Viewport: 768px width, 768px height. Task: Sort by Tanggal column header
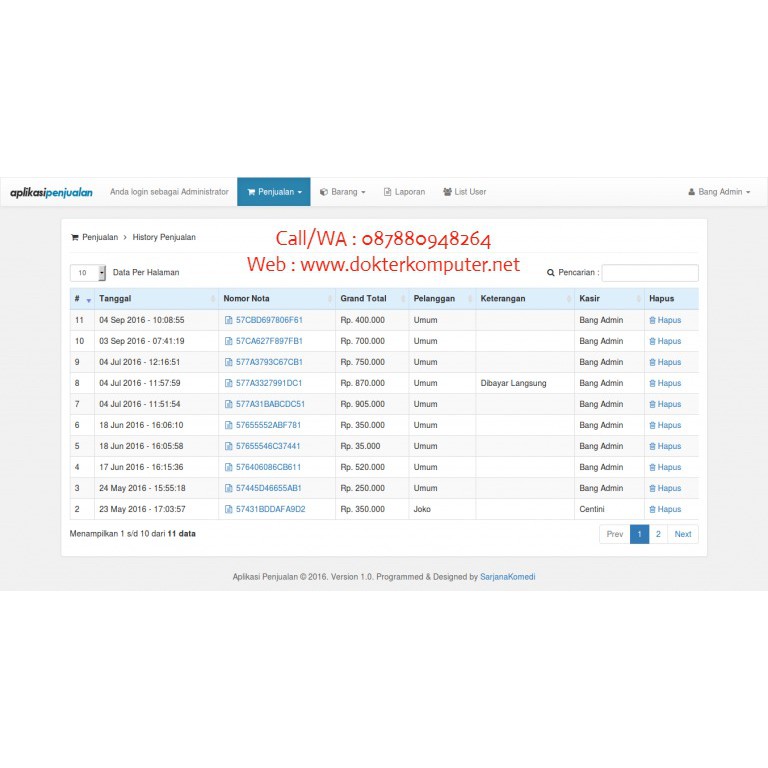pos(156,299)
